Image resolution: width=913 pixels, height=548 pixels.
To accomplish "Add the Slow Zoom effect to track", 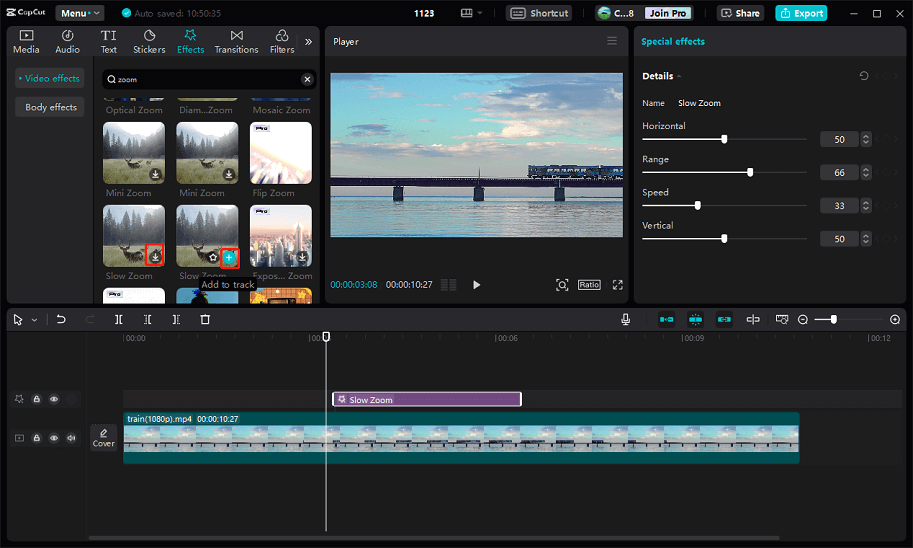I will tap(229, 257).
